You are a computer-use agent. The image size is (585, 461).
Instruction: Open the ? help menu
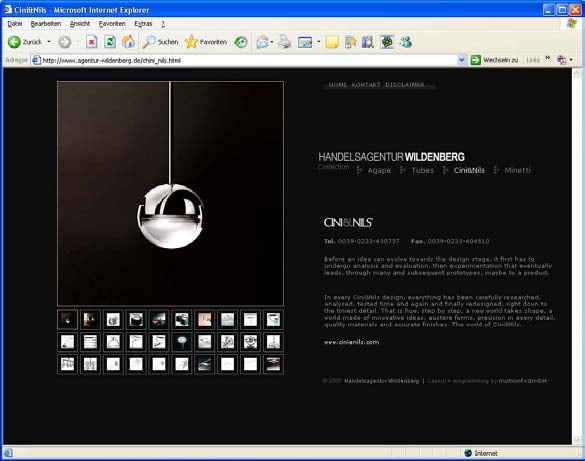pos(163,24)
